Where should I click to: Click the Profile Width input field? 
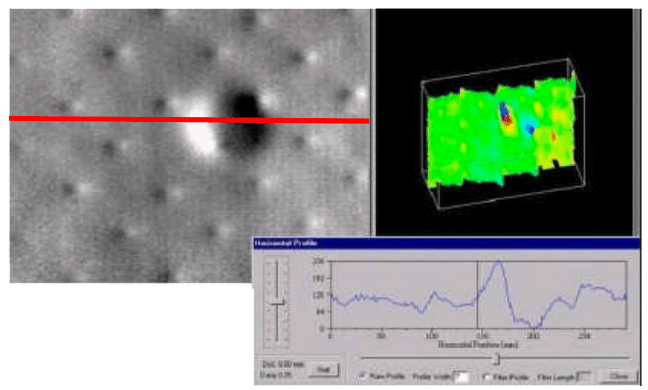tap(462, 377)
